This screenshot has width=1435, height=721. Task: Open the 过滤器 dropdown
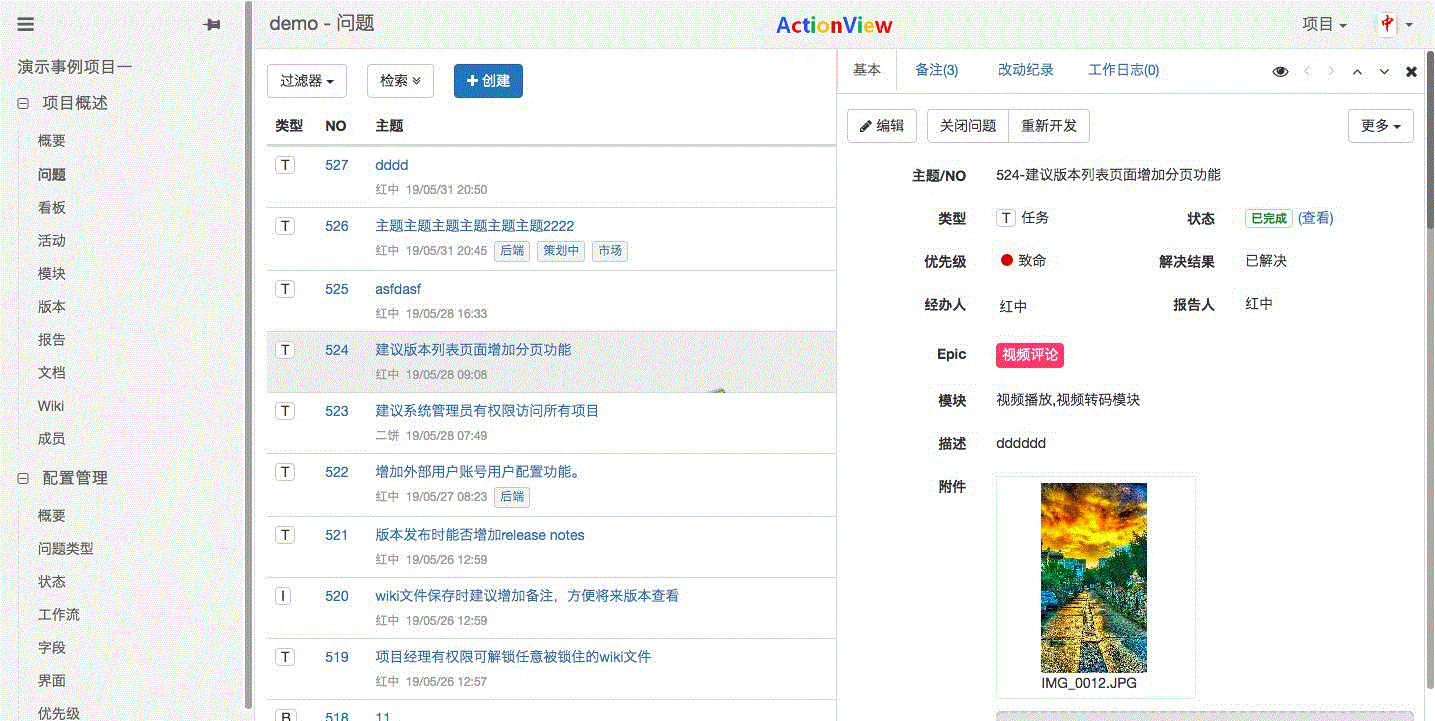[x=306, y=81]
